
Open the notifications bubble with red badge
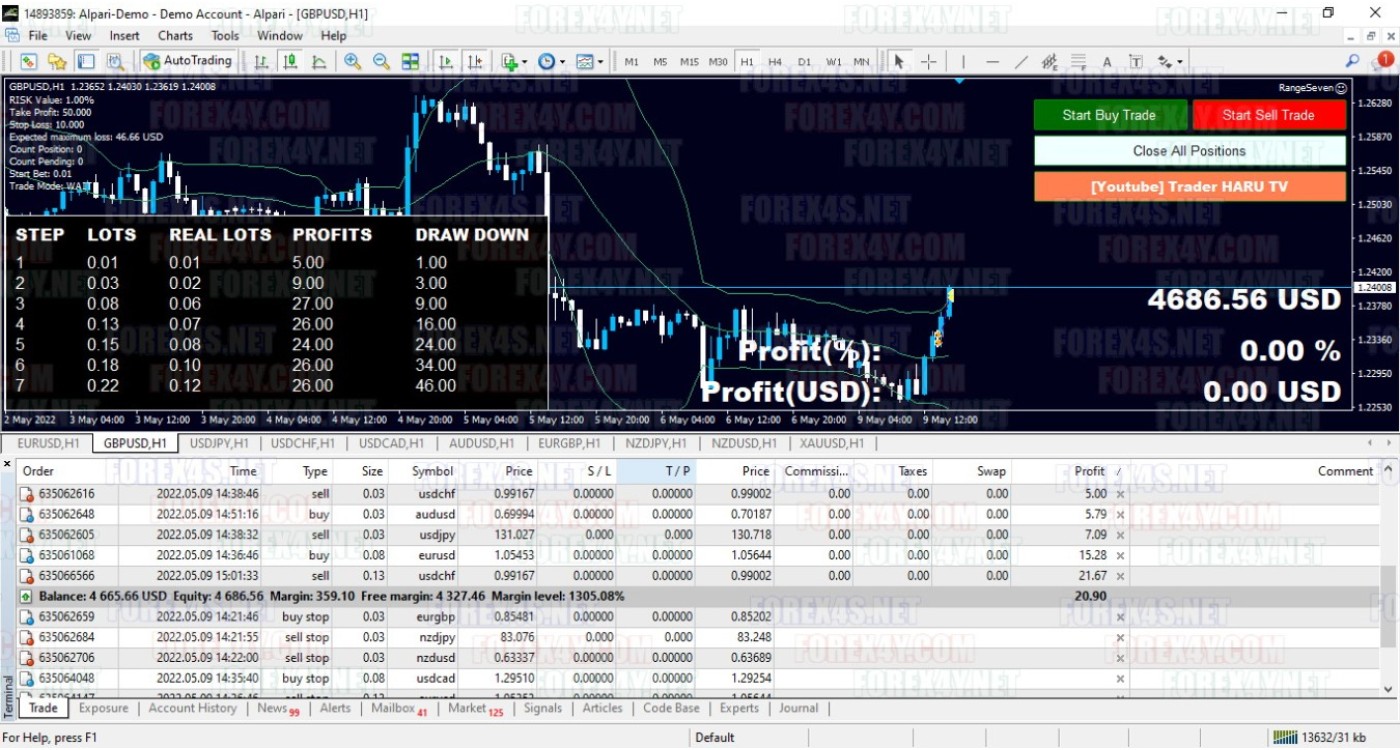[1384, 61]
